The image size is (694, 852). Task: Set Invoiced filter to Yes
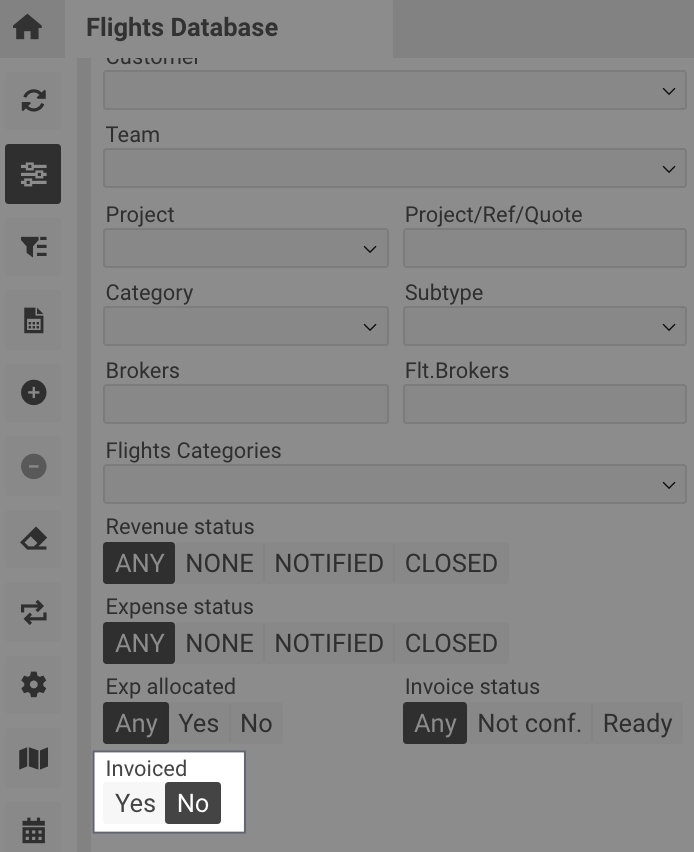click(x=135, y=803)
